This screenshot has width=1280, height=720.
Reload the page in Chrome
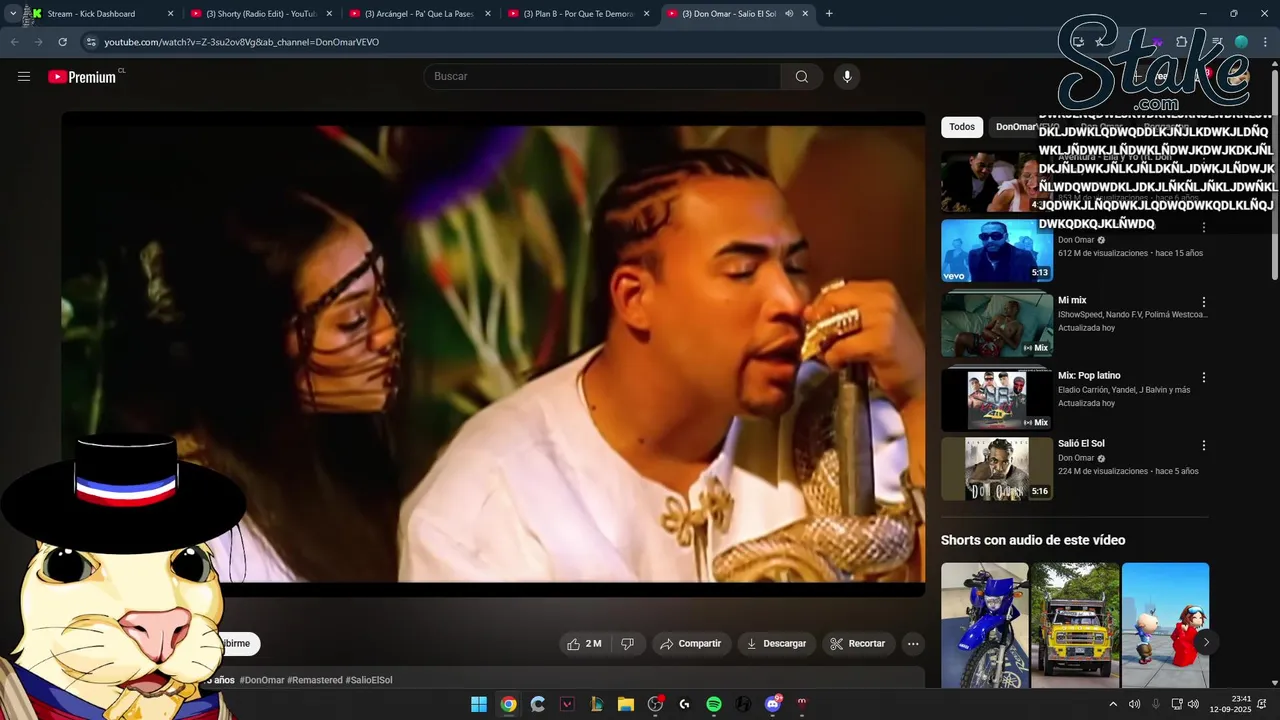pyautogui.click(x=62, y=42)
